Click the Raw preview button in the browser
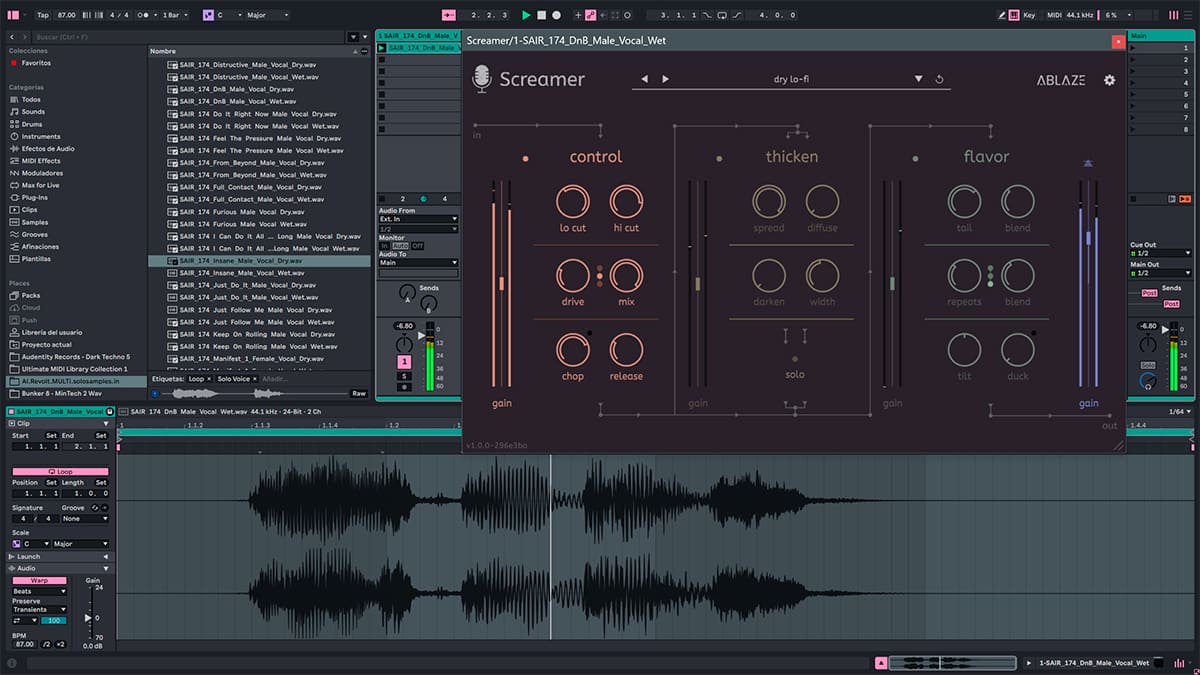This screenshot has height=675, width=1200. coord(359,394)
